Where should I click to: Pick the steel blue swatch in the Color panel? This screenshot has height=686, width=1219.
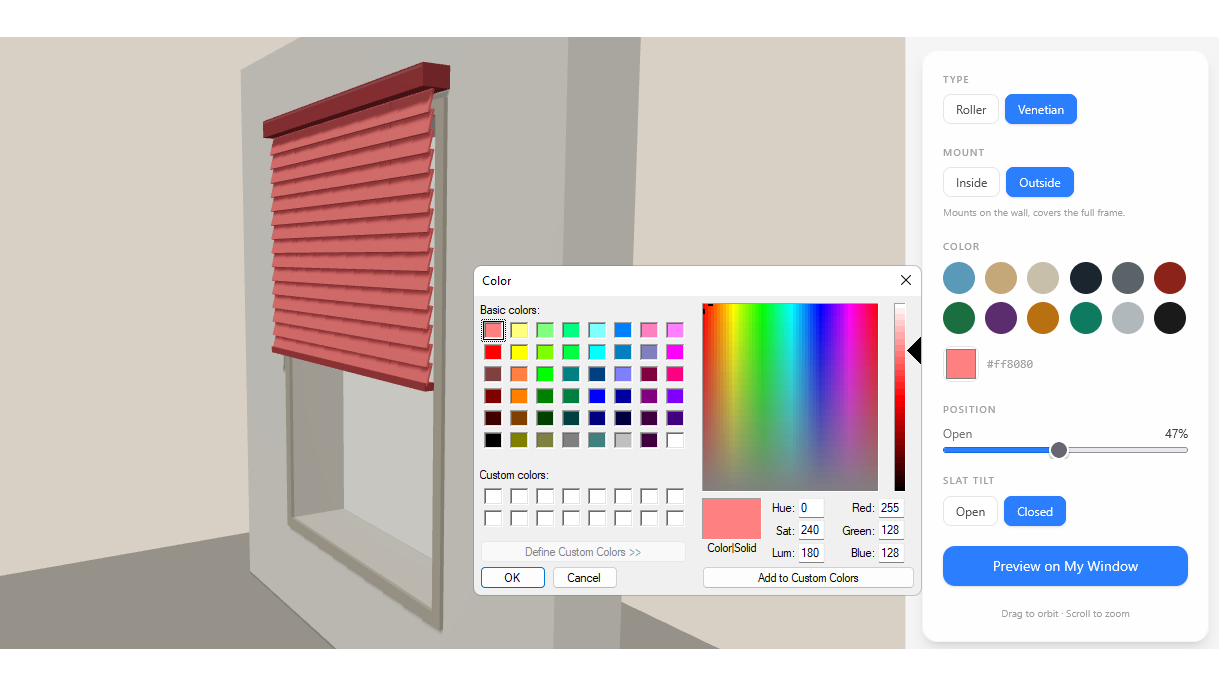(x=959, y=278)
